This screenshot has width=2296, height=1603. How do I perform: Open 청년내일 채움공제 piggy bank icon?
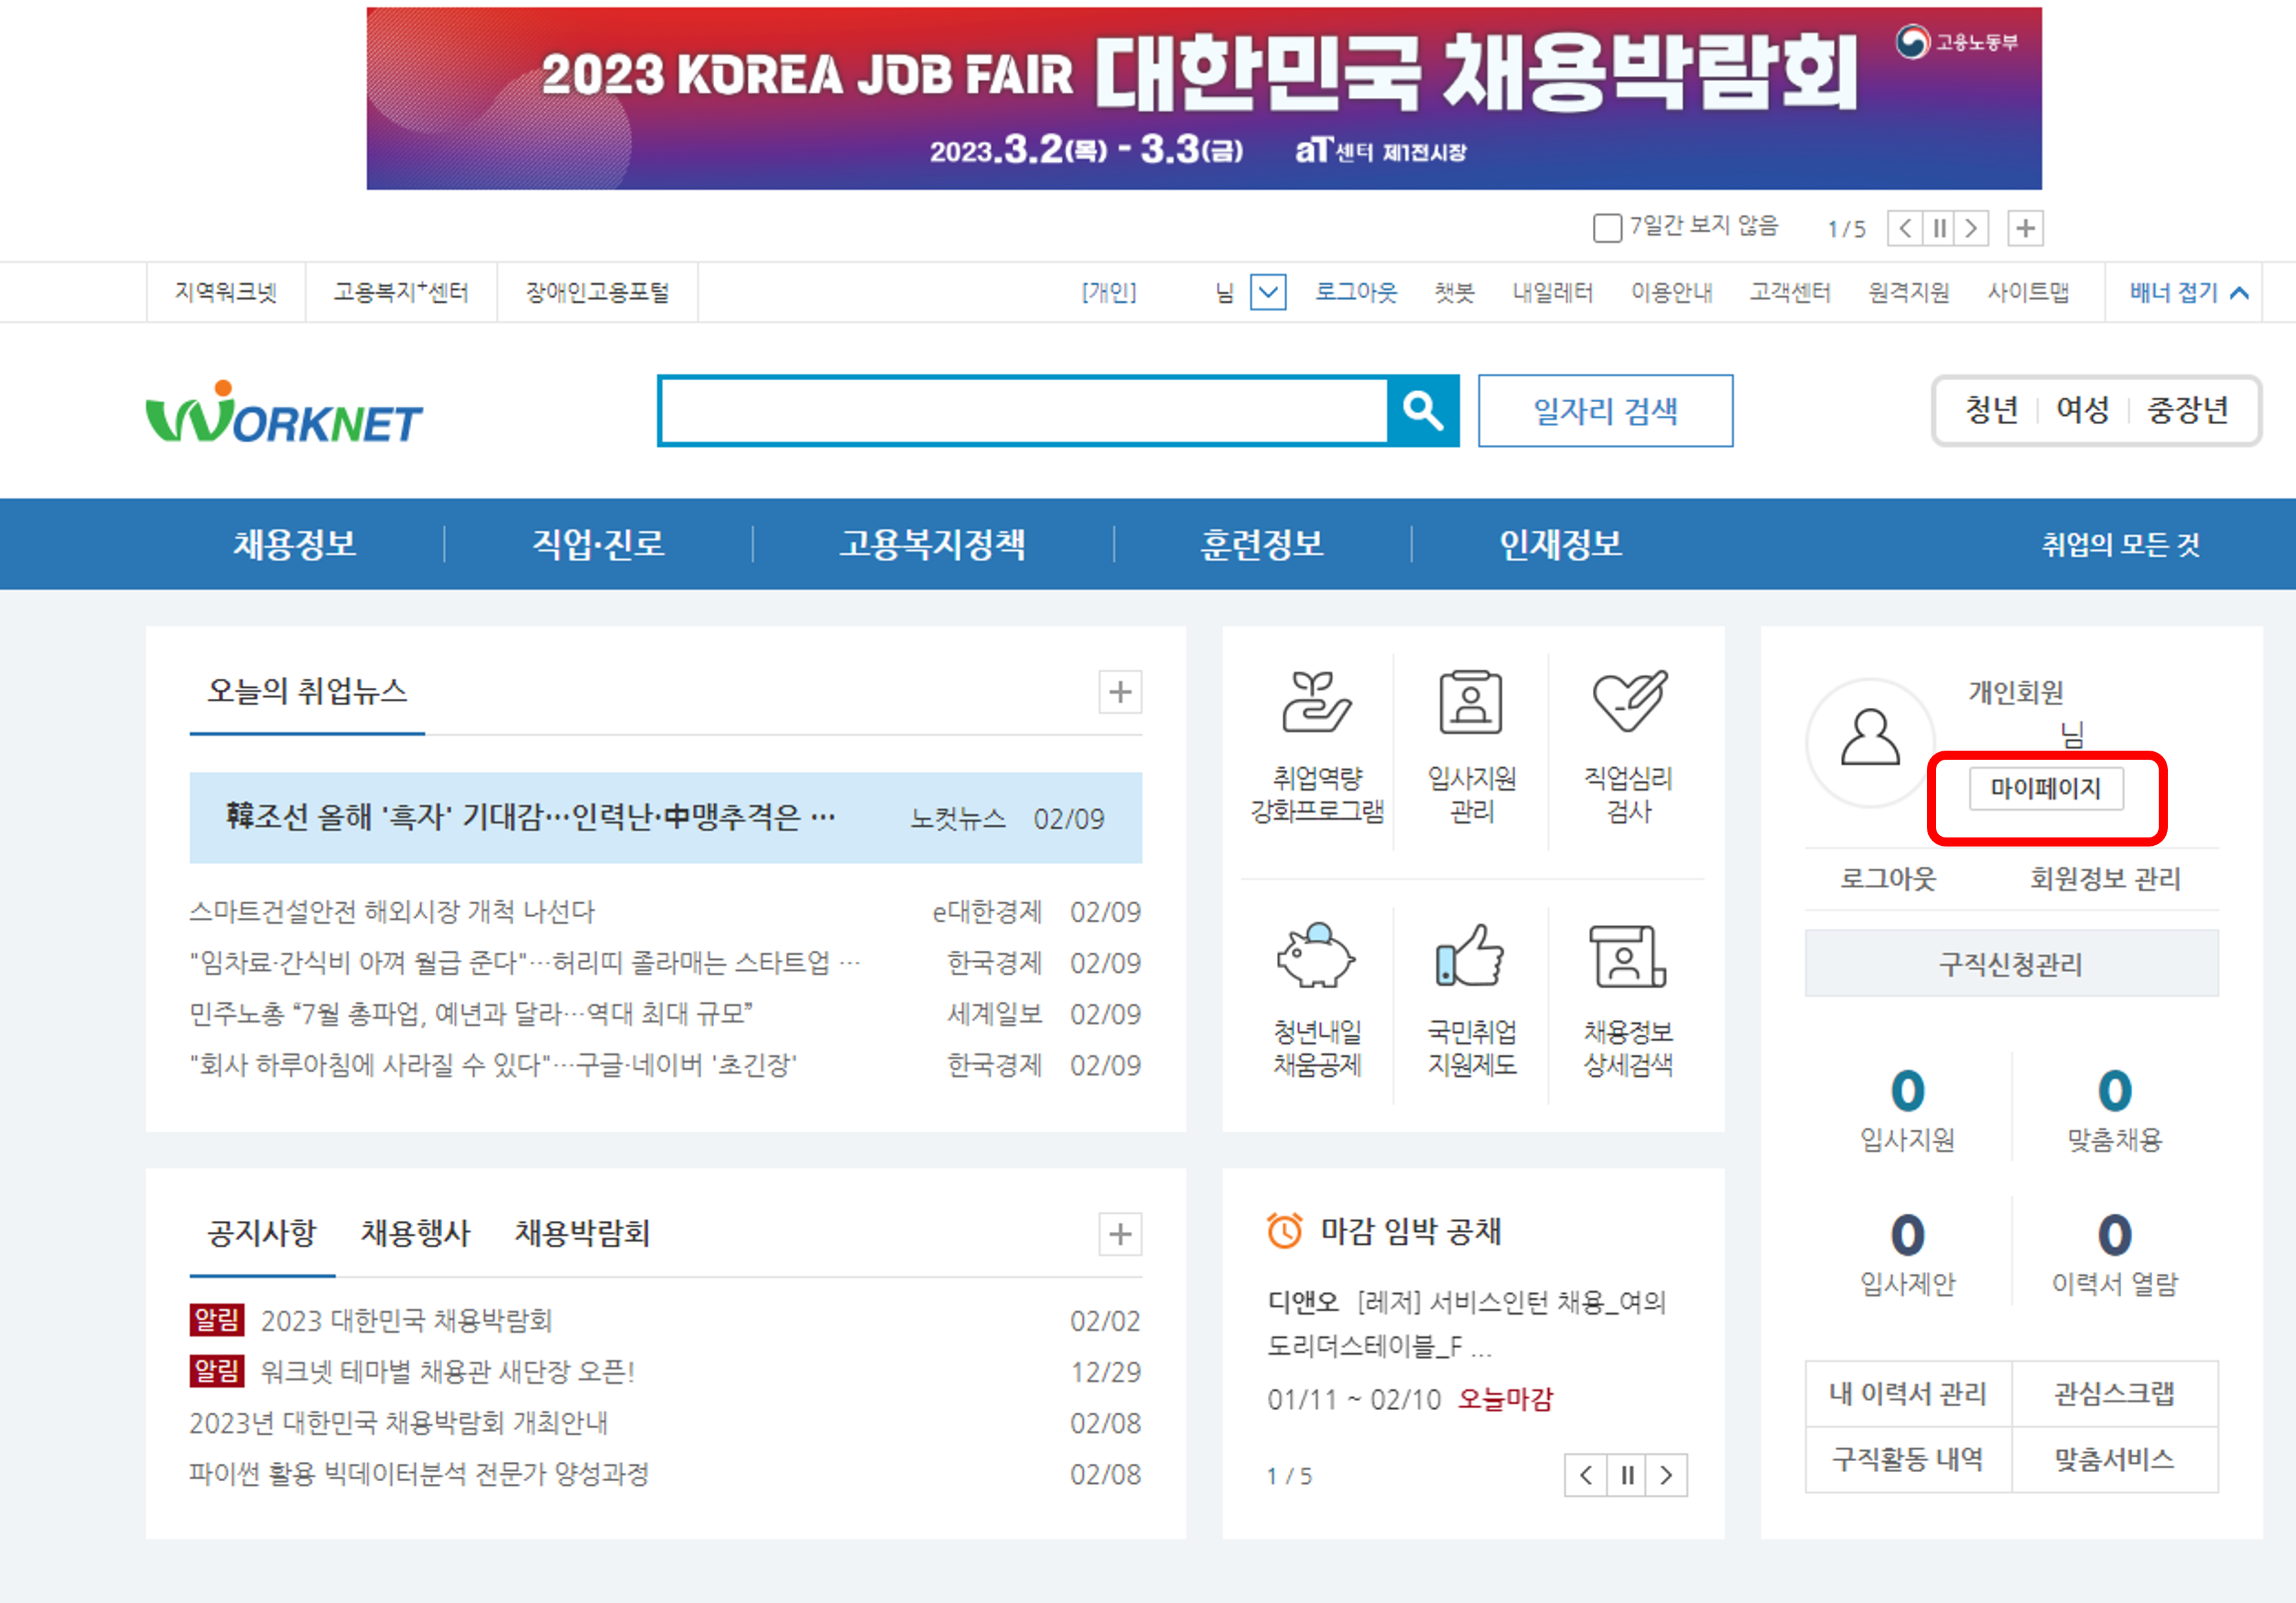(1316, 957)
